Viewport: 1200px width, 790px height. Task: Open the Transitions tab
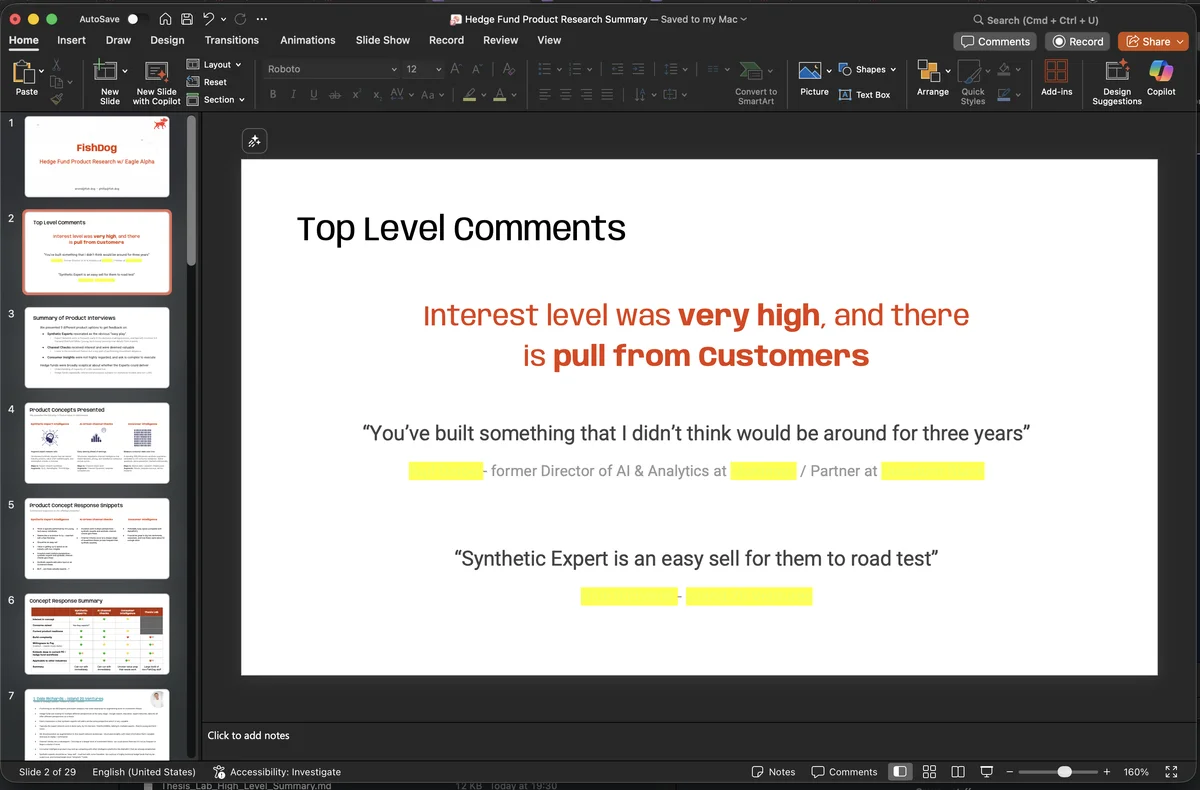pyautogui.click(x=232, y=40)
